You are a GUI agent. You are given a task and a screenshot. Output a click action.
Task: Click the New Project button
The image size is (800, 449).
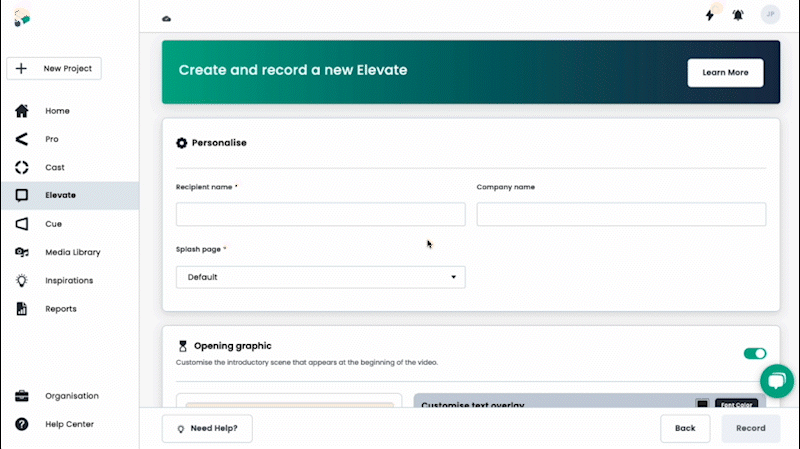tap(54, 68)
